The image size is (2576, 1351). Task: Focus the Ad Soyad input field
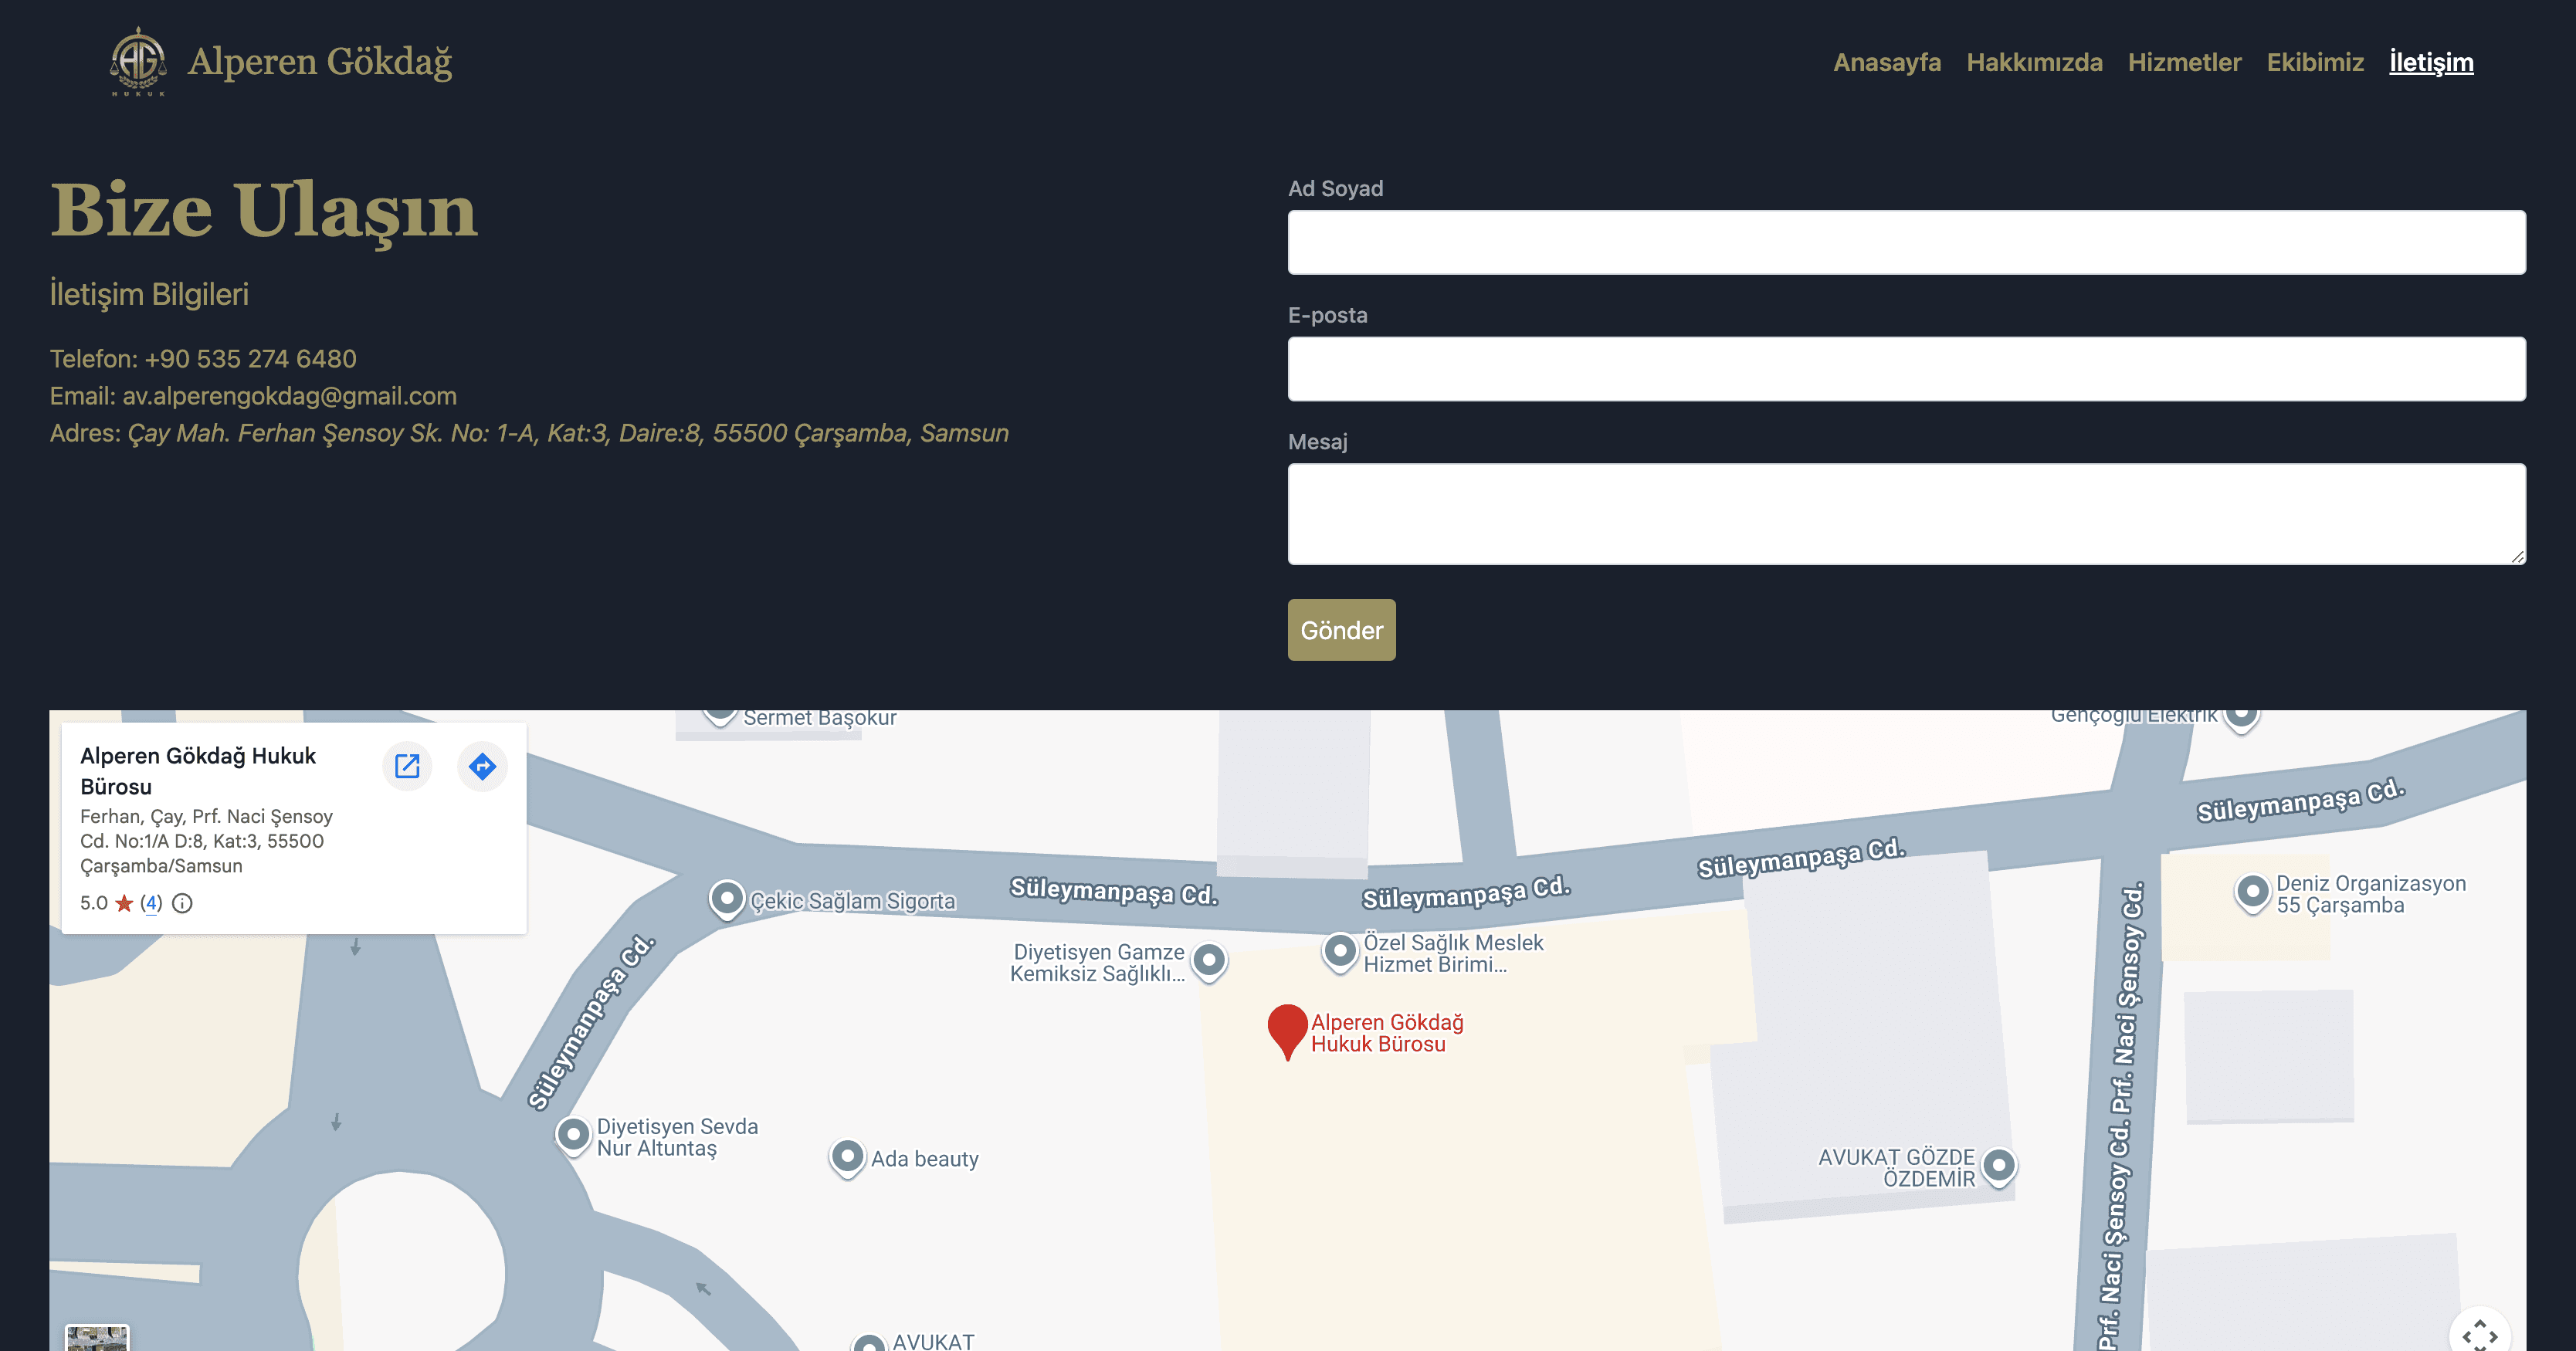1906,242
